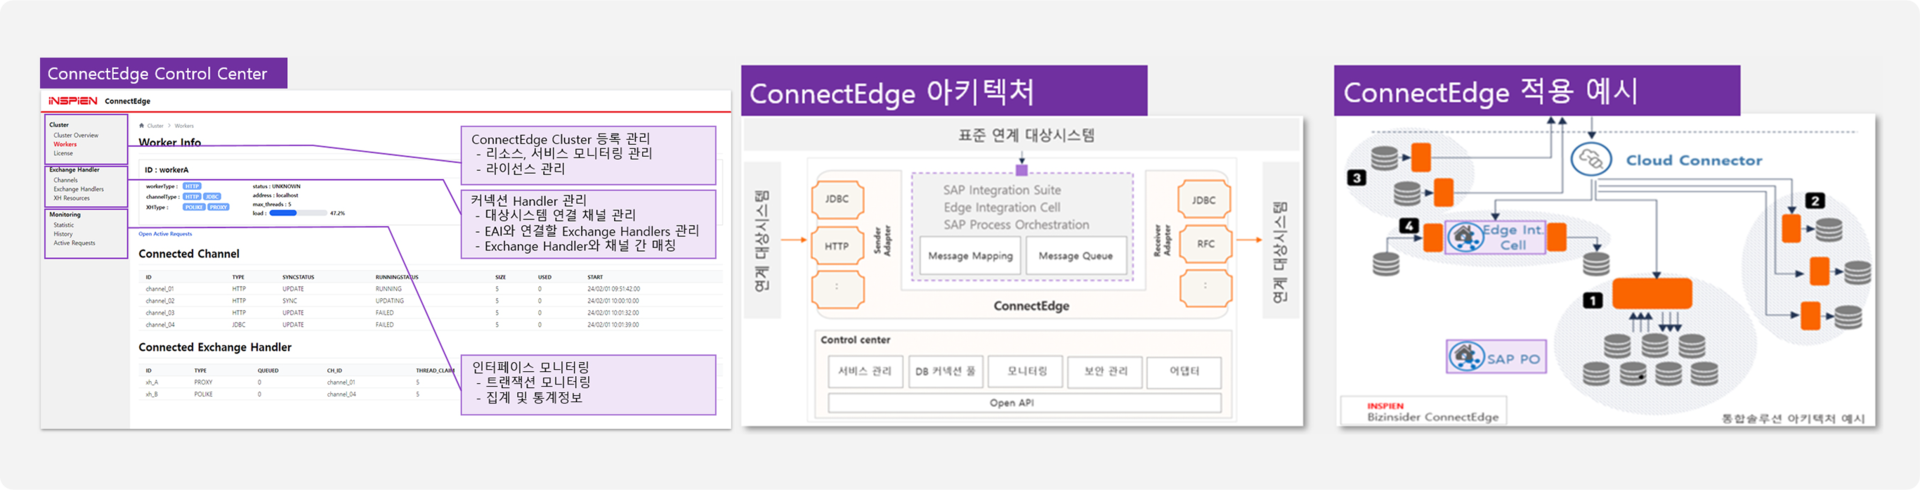
Task: Click the Edge Int. Cell house icon
Action: click(1466, 237)
